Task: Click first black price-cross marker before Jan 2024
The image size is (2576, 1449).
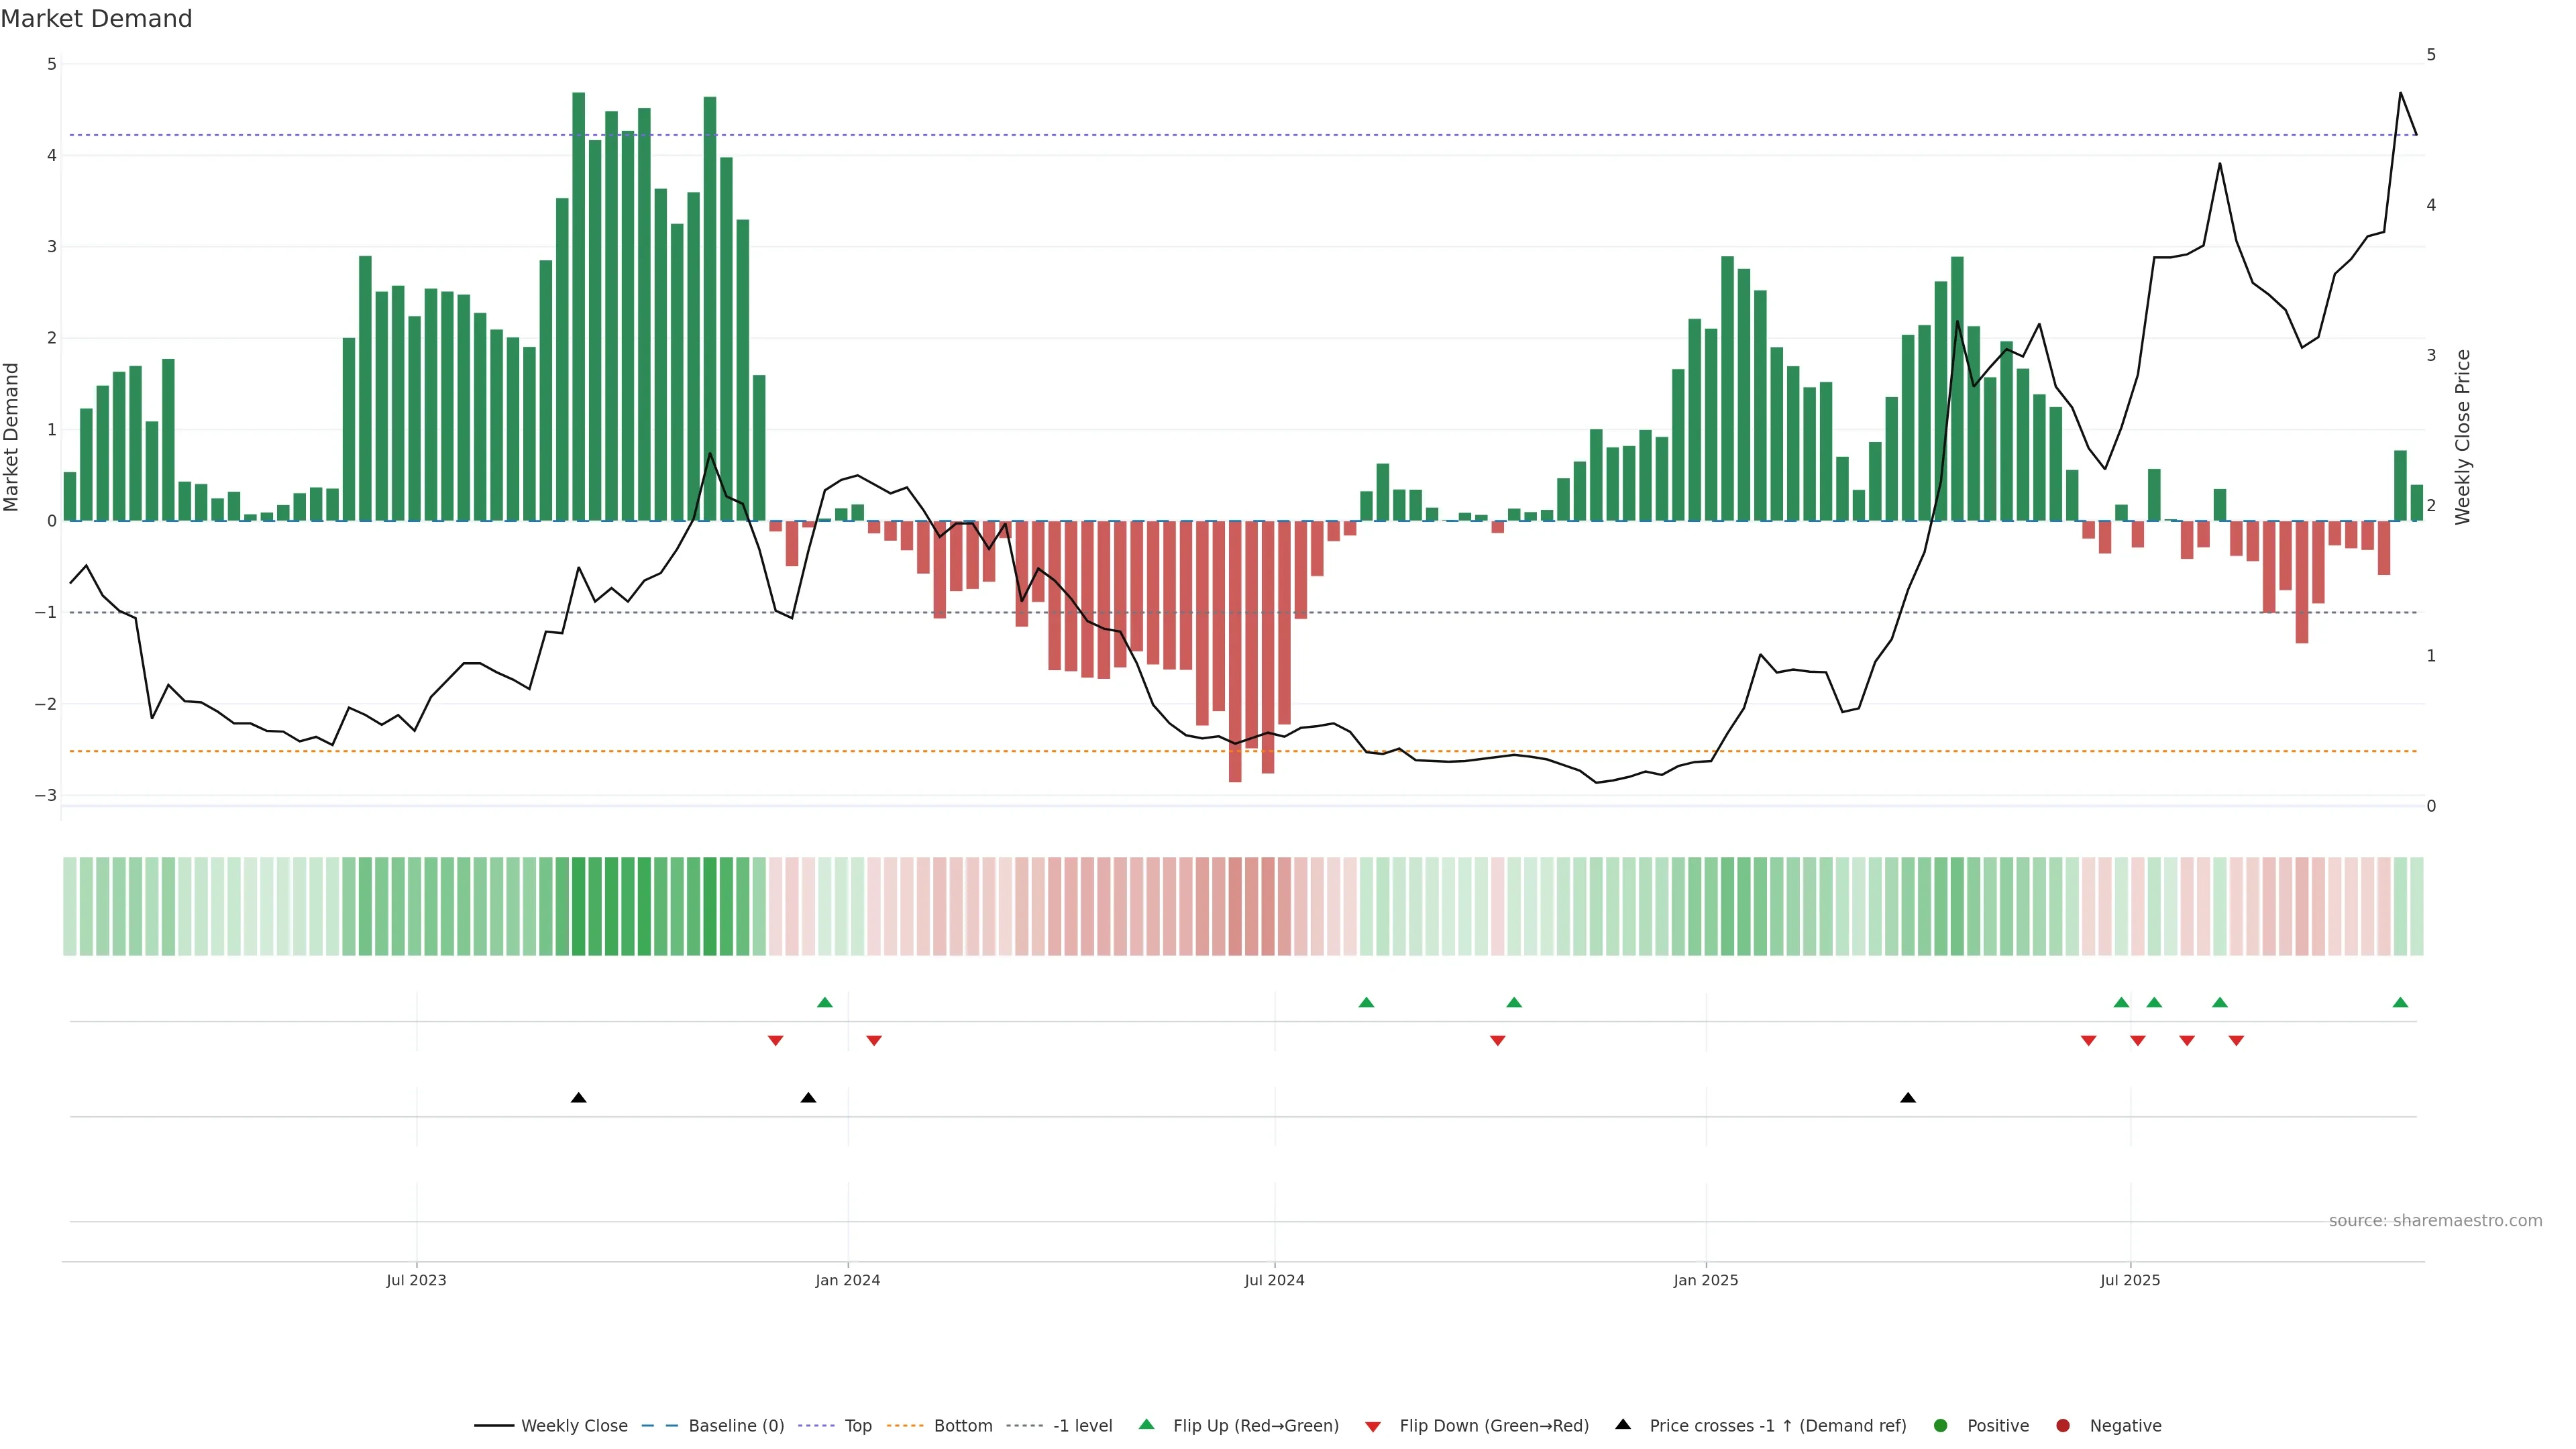Action: pos(578,1098)
